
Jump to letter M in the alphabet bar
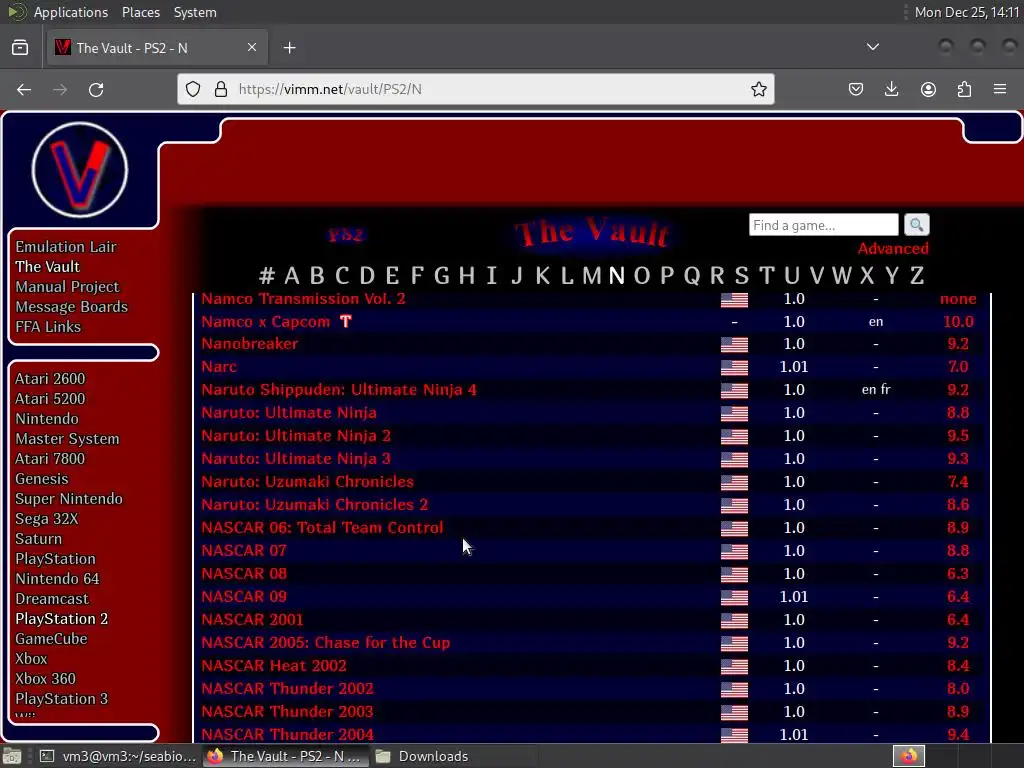tap(591, 276)
